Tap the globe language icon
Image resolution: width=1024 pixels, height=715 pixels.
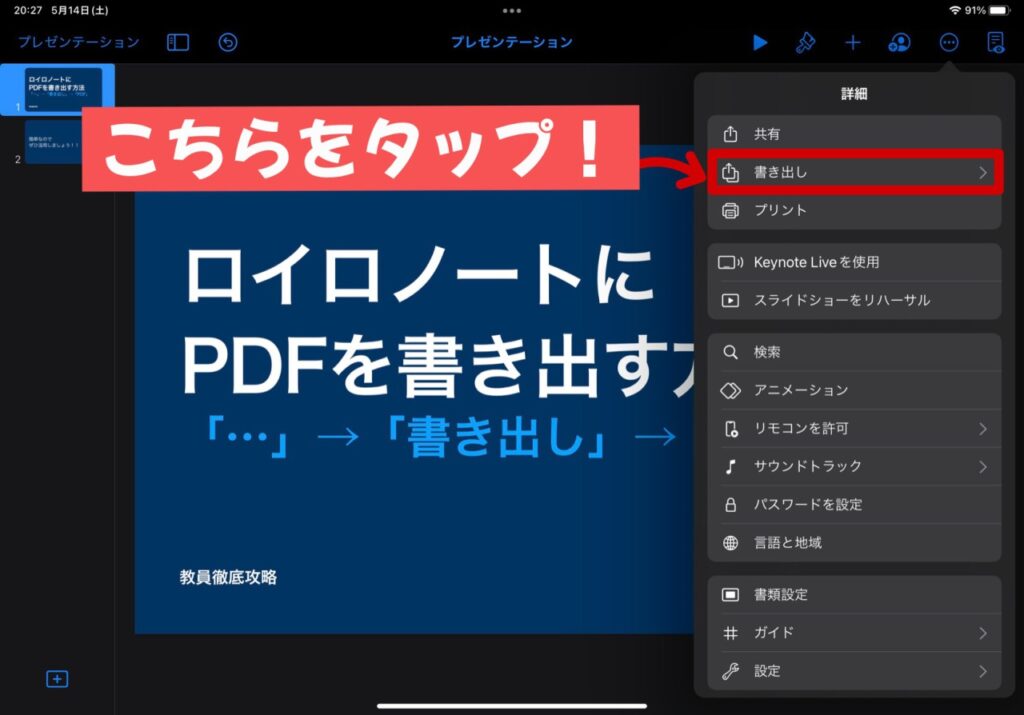point(730,543)
